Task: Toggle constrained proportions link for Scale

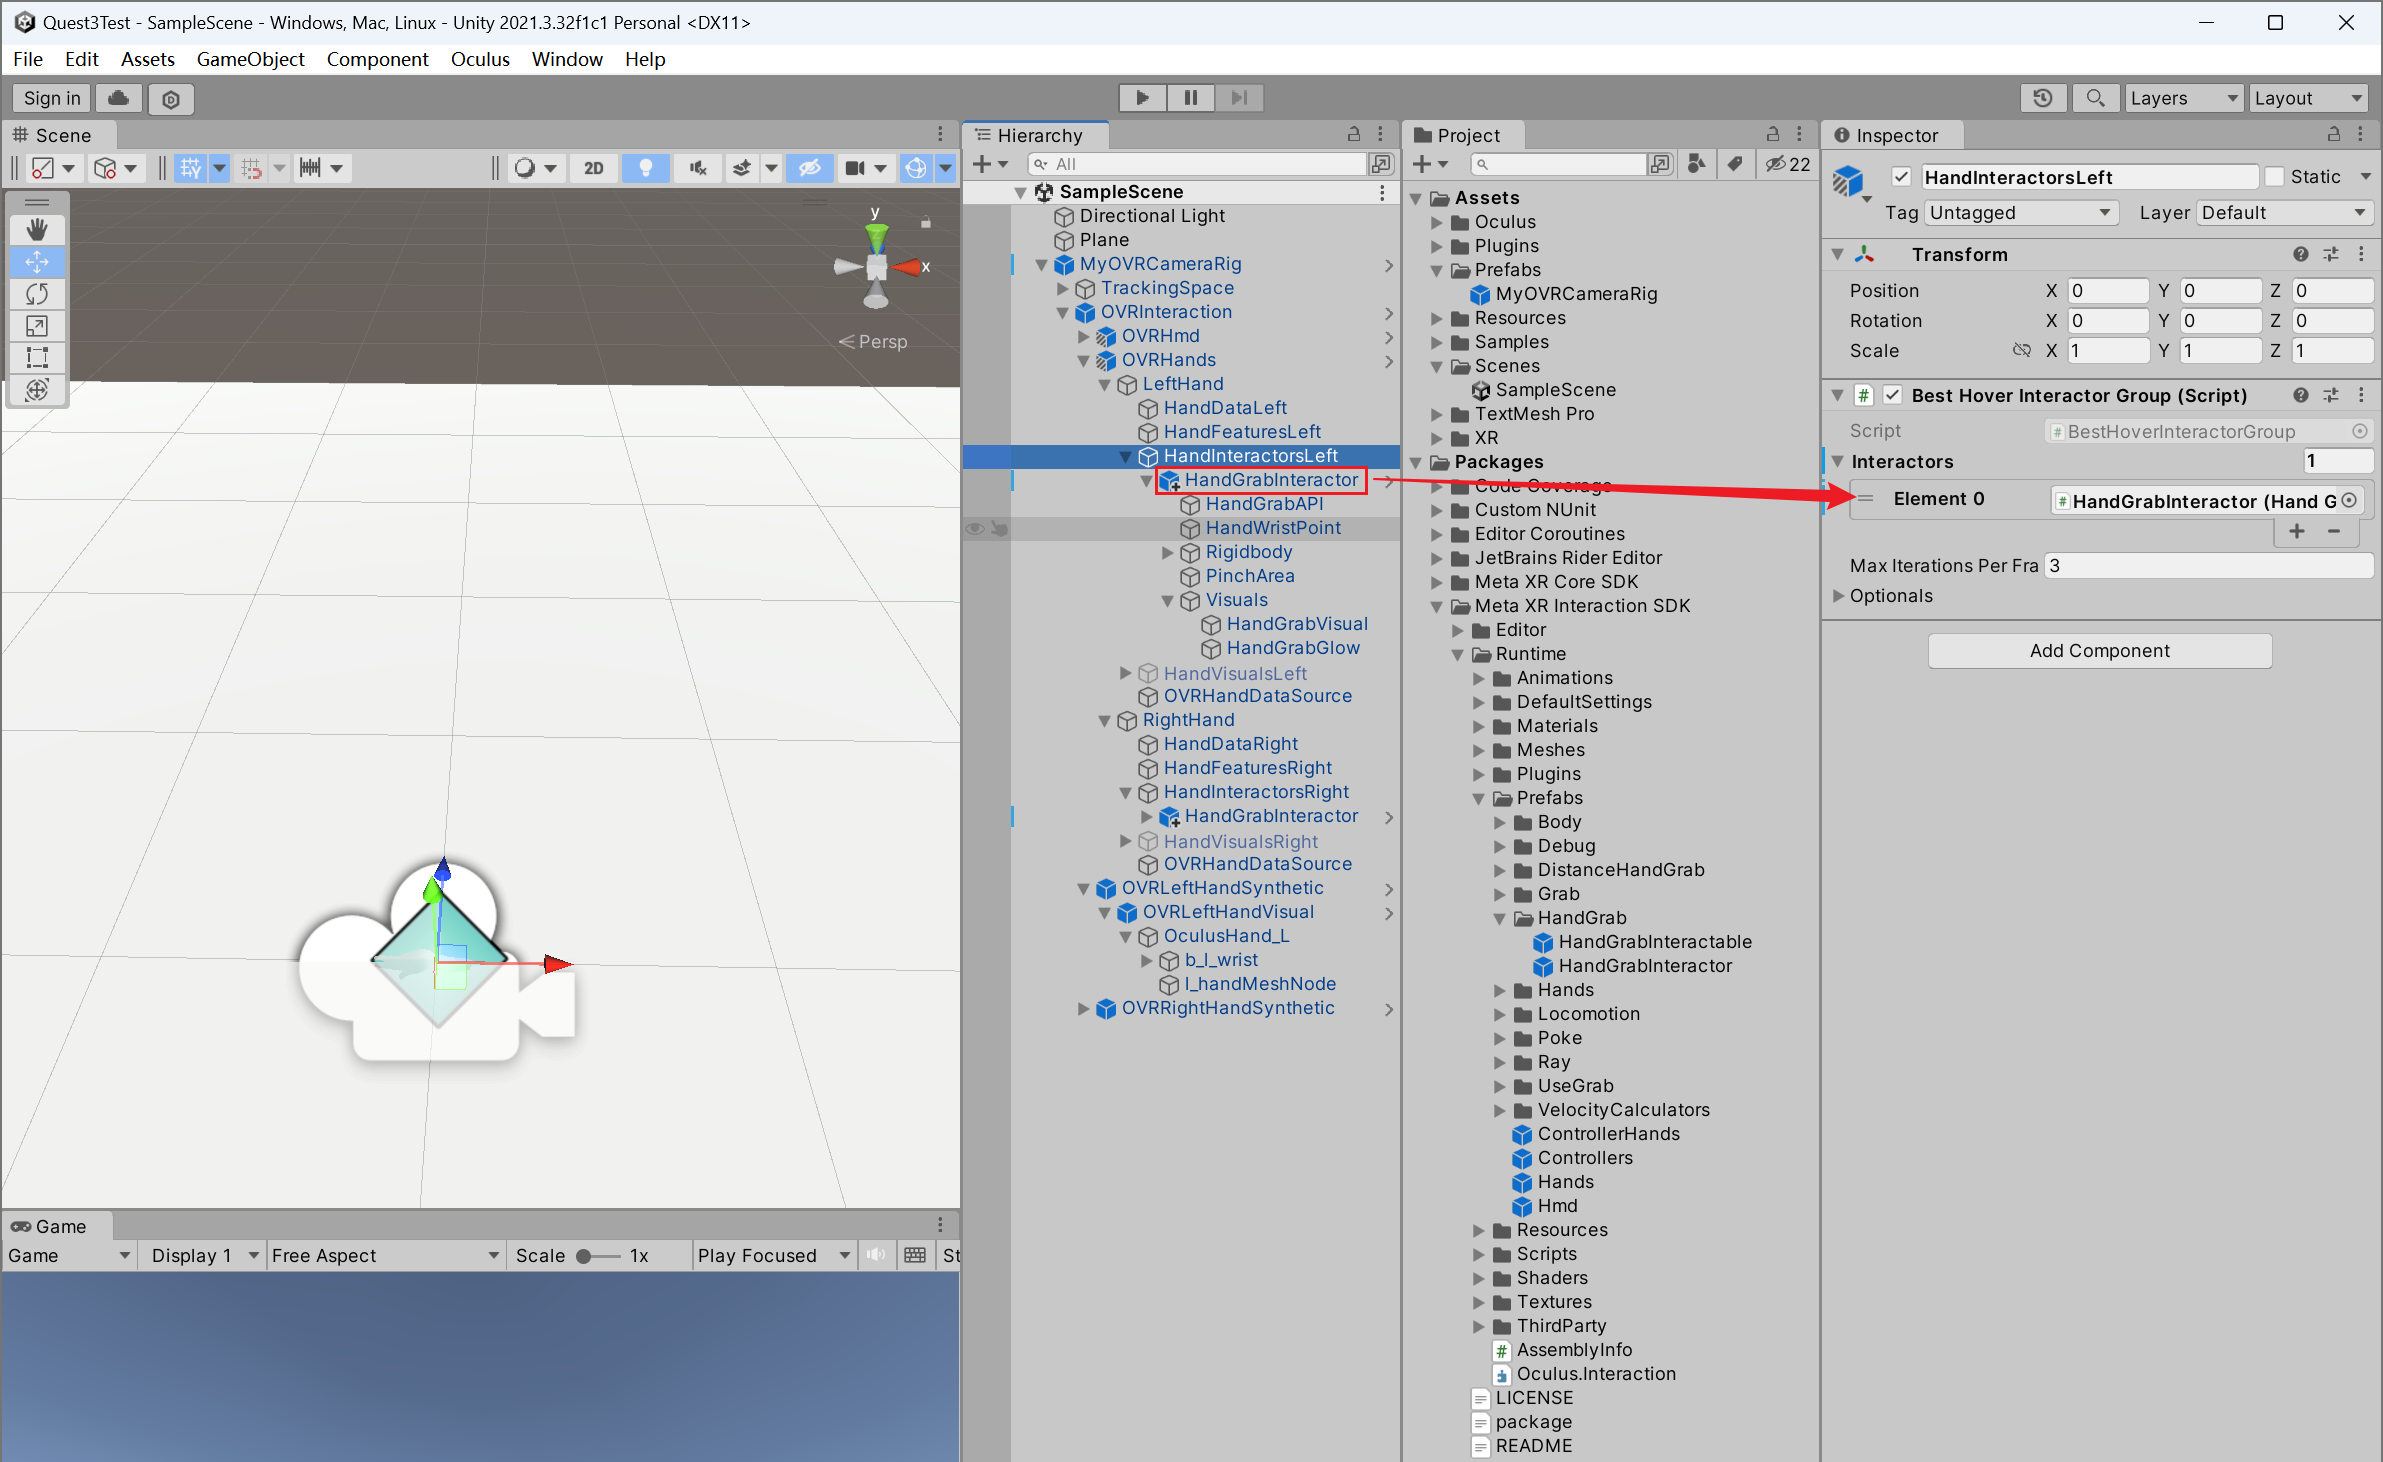Action: 2022,351
